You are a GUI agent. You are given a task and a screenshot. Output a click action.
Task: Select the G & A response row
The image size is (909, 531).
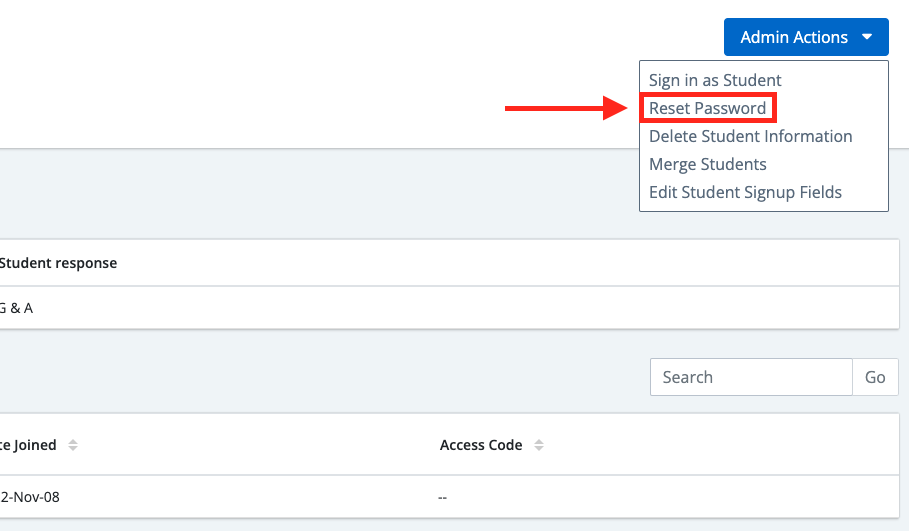click(x=449, y=308)
